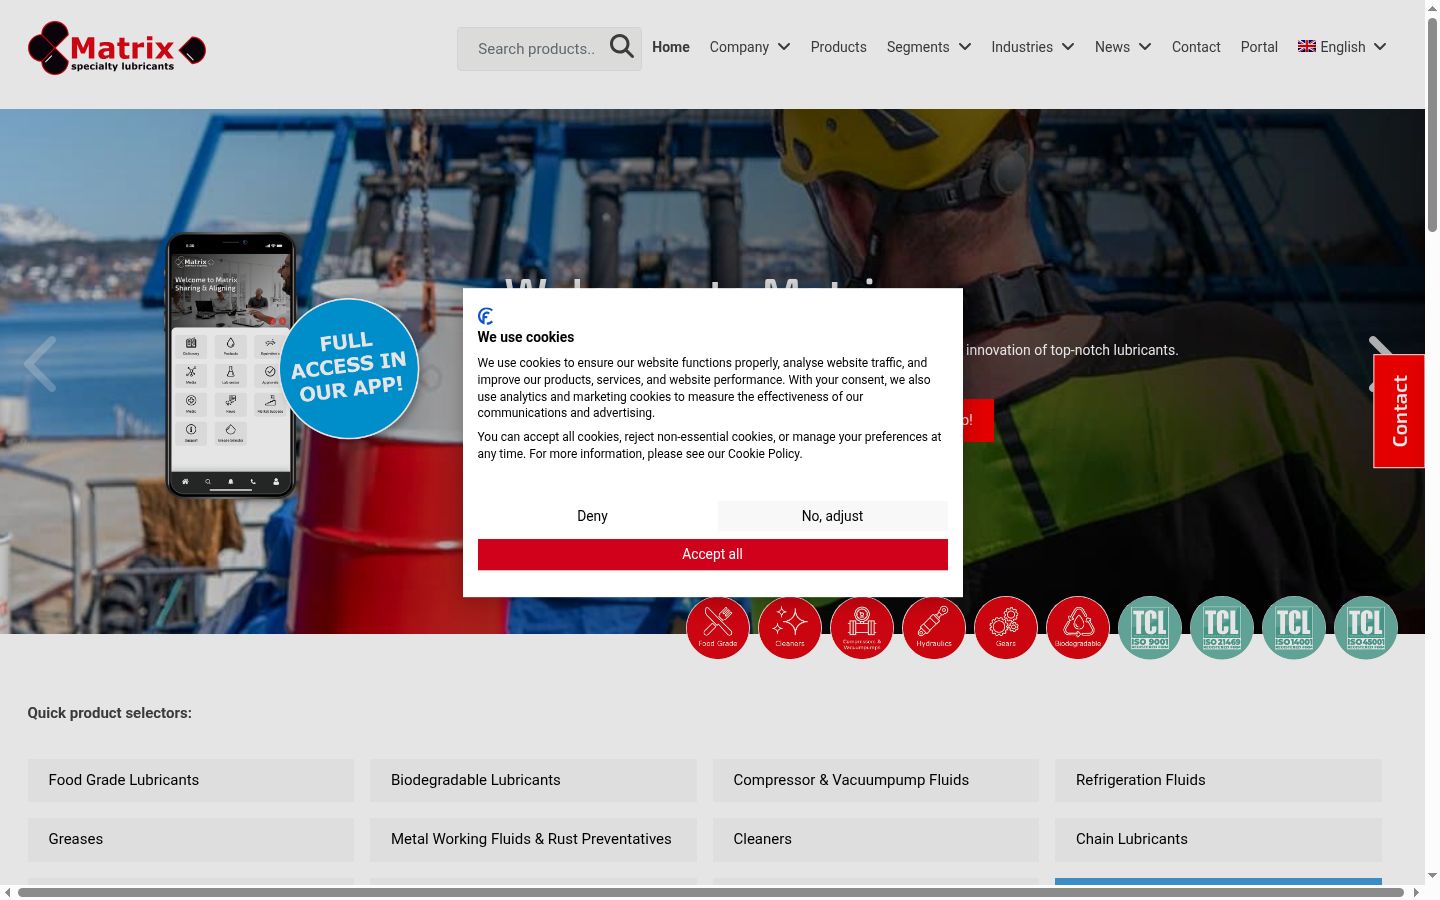Open the Cleaners quick product selector

876,839
